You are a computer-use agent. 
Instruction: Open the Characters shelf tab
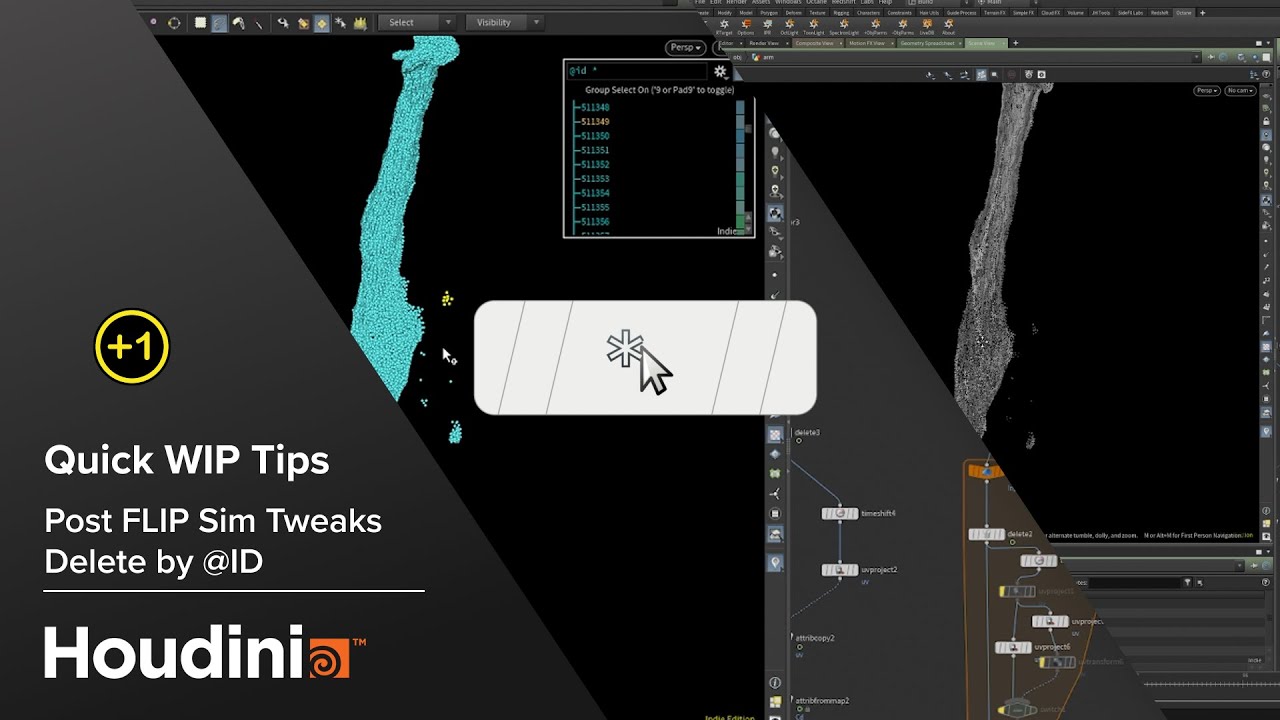(x=868, y=13)
